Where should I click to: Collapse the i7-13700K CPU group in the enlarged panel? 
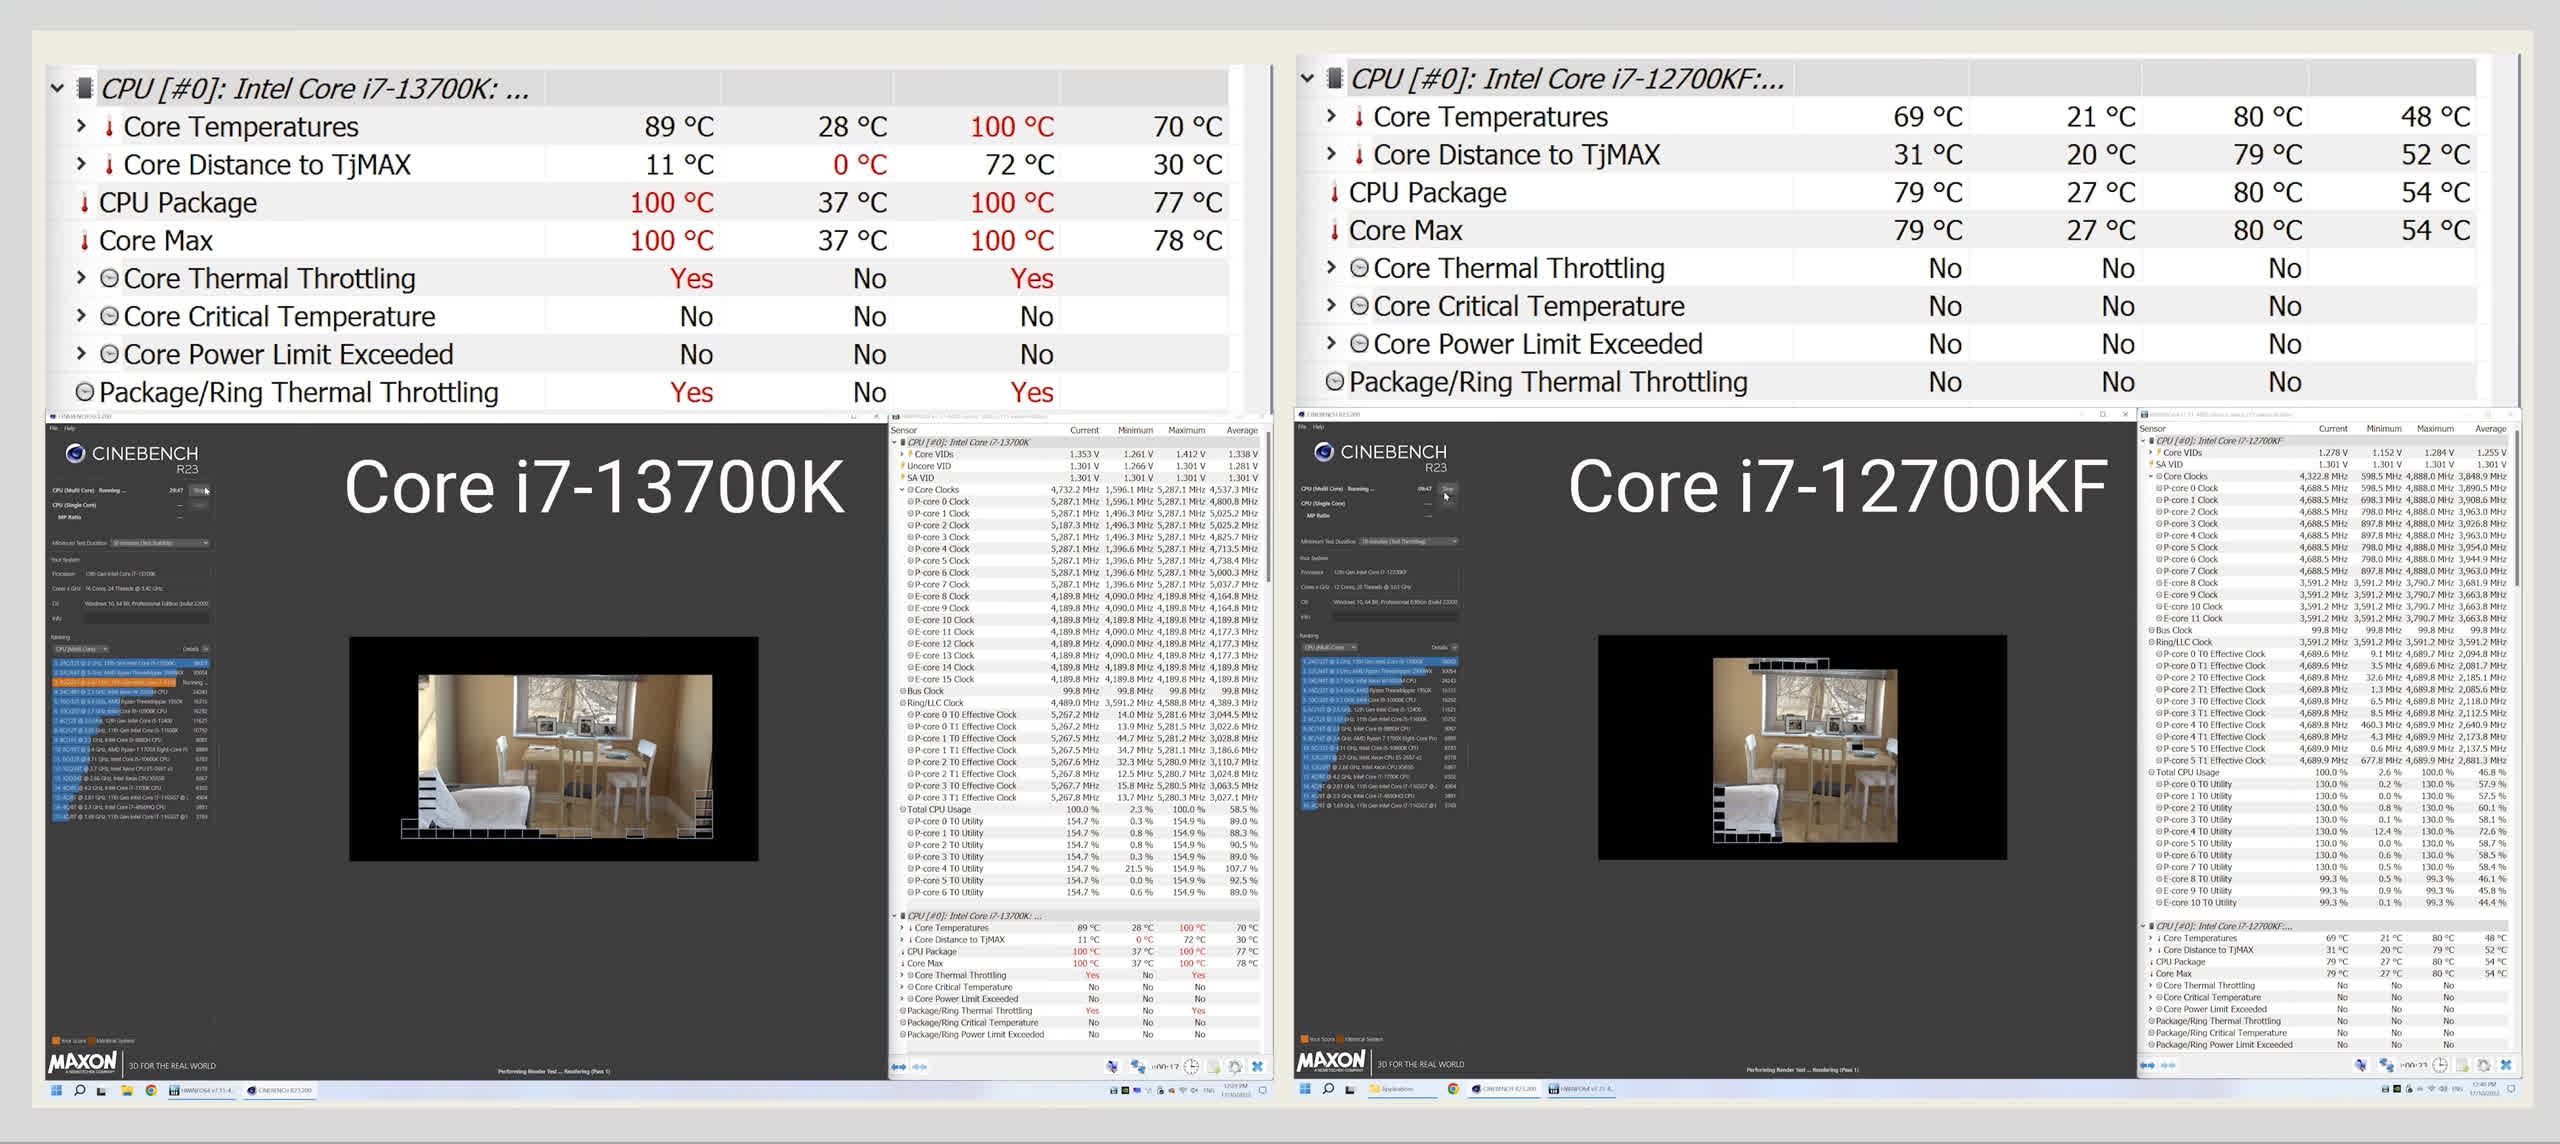57,88
